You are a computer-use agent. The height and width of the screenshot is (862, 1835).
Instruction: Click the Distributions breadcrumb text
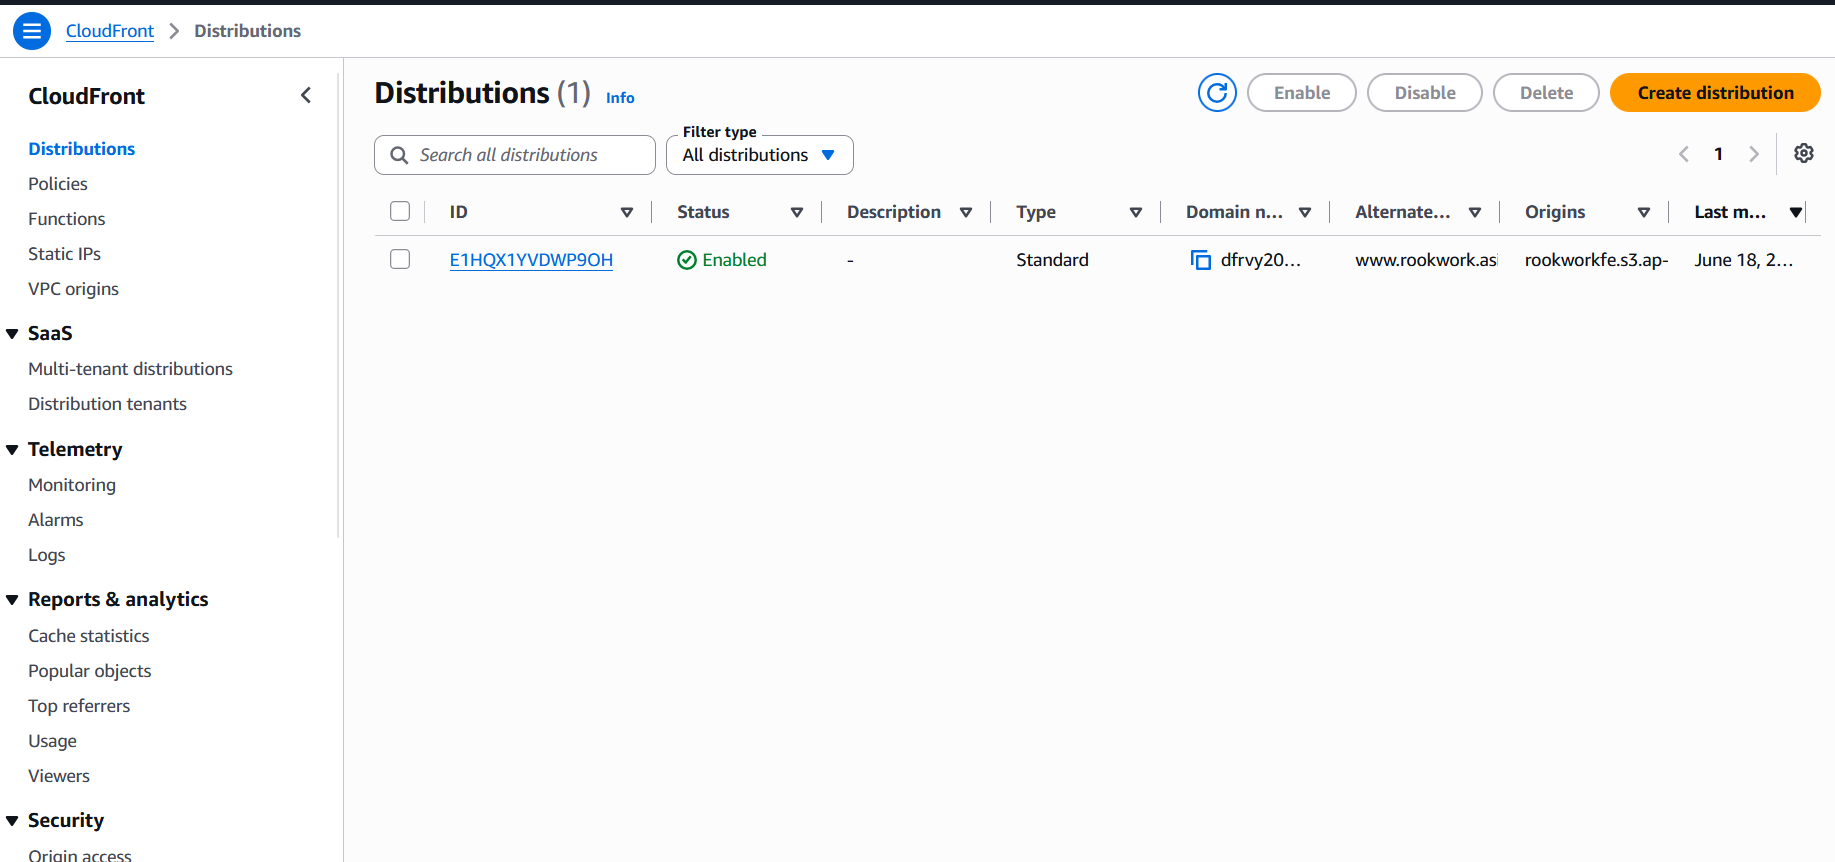247,31
